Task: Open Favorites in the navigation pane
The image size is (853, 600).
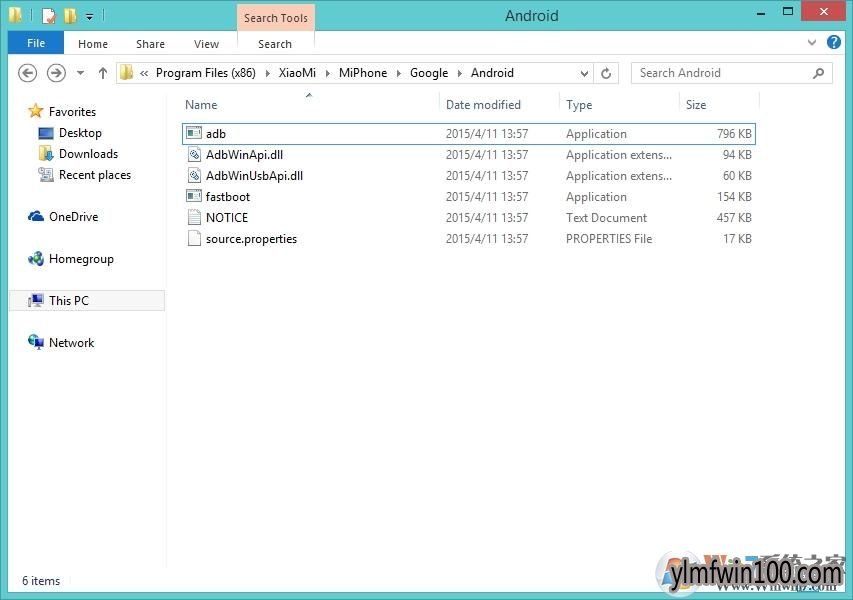Action: point(72,112)
